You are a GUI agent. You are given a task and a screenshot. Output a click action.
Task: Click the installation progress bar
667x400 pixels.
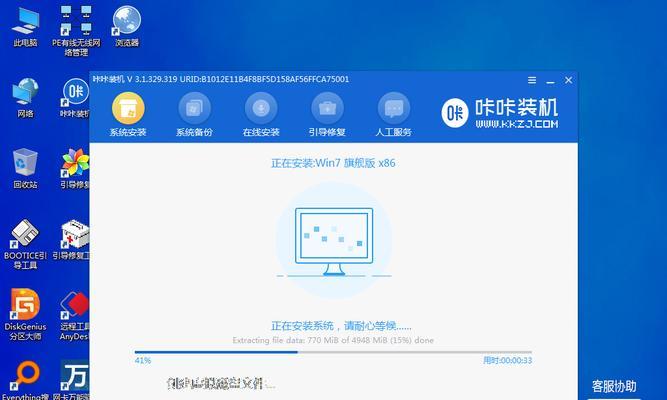334,352
